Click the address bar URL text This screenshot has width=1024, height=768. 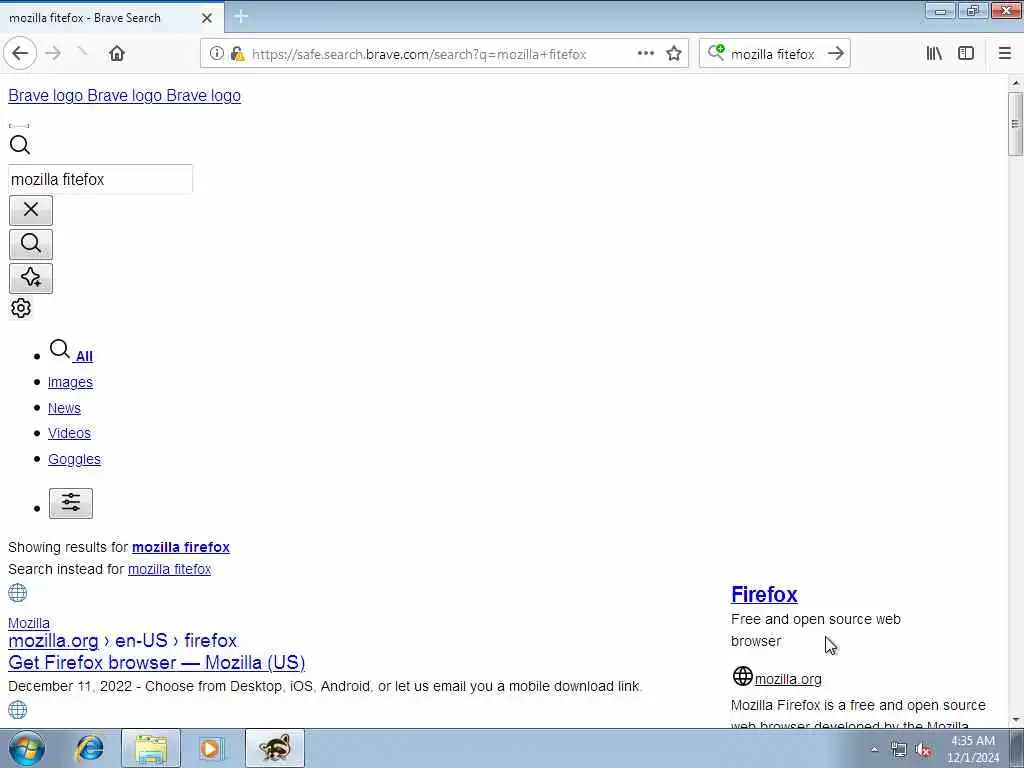coord(419,54)
